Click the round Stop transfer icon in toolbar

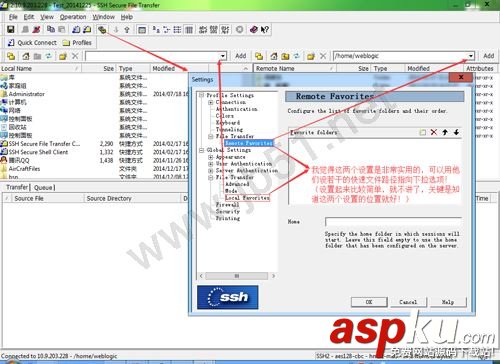coord(239,30)
